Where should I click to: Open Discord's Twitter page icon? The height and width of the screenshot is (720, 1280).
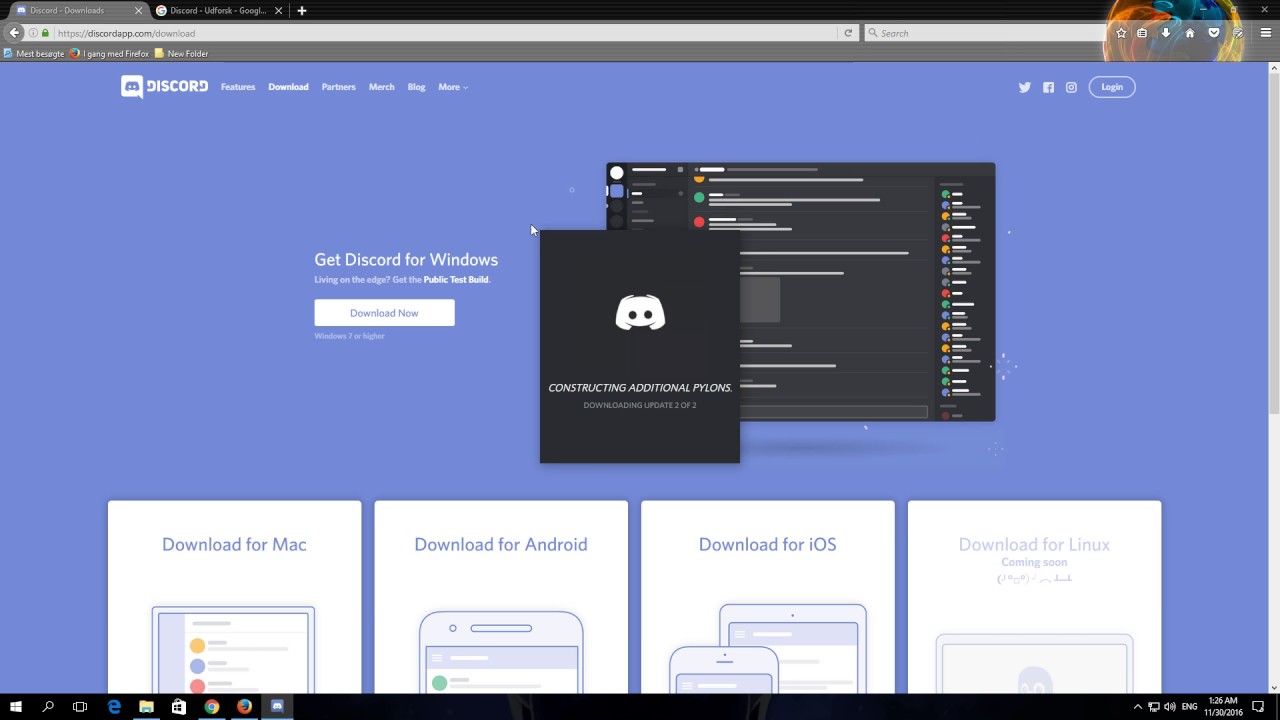(x=1024, y=87)
